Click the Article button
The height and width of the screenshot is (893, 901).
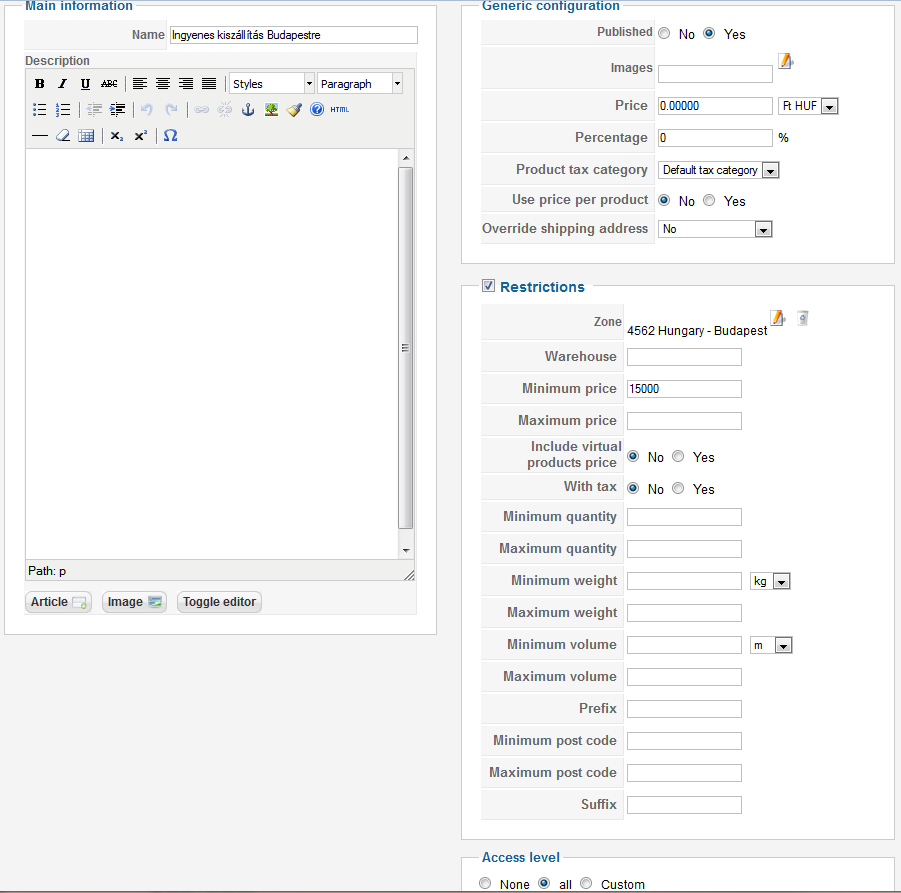click(58, 602)
